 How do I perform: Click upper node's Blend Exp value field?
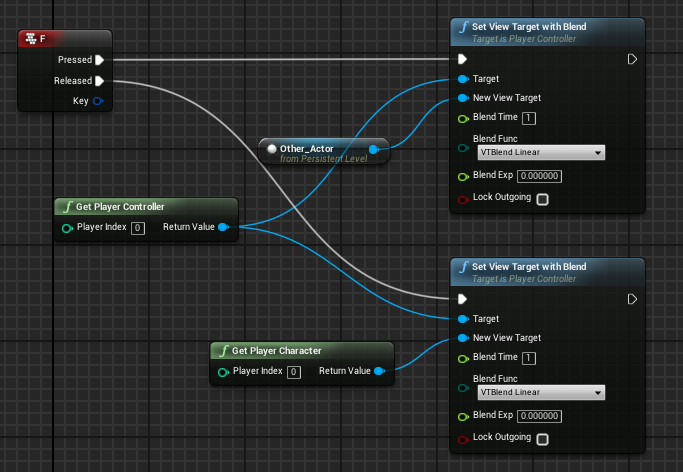coord(539,176)
